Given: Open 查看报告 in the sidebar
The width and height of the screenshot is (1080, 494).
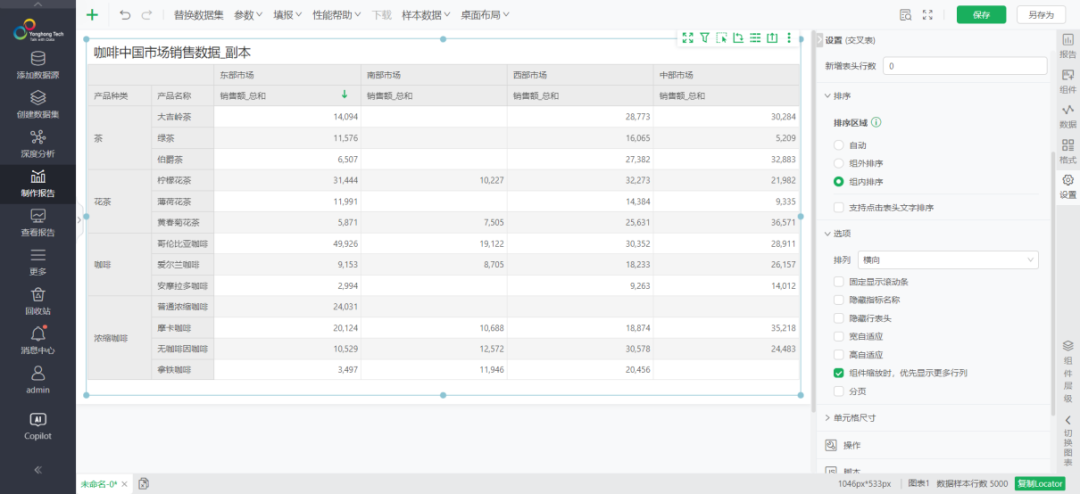Looking at the screenshot, I should tap(38, 223).
